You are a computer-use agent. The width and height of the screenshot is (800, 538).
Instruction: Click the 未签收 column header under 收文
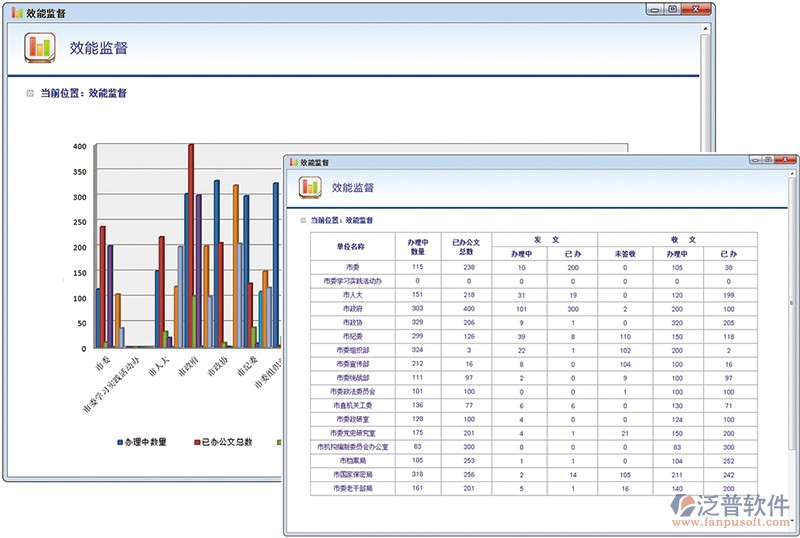click(x=624, y=253)
